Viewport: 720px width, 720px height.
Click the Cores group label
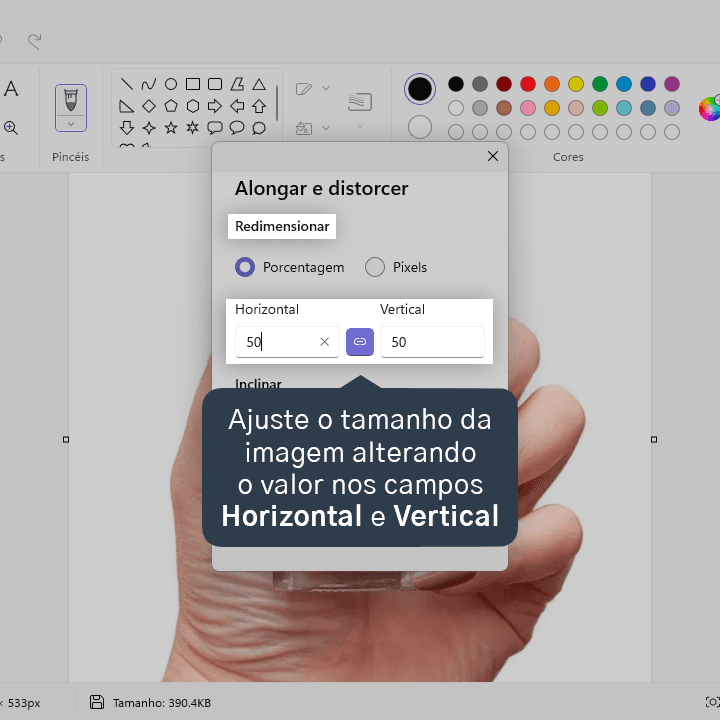568,157
